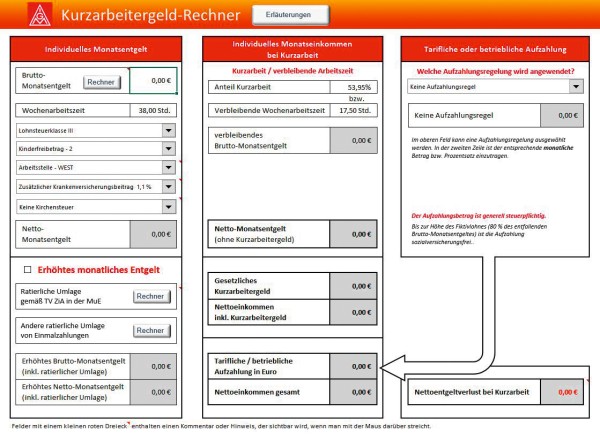Expand the Kinderfreibetrag - 2 dropdown
The height and width of the screenshot is (435, 600).
click(x=168, y=148)
